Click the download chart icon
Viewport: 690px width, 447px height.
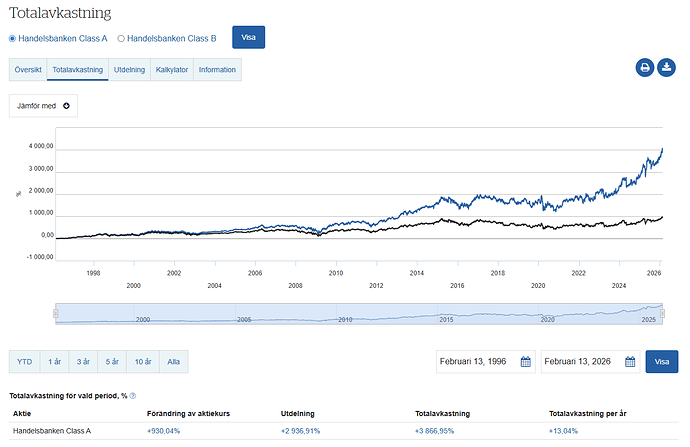[666, 68]
